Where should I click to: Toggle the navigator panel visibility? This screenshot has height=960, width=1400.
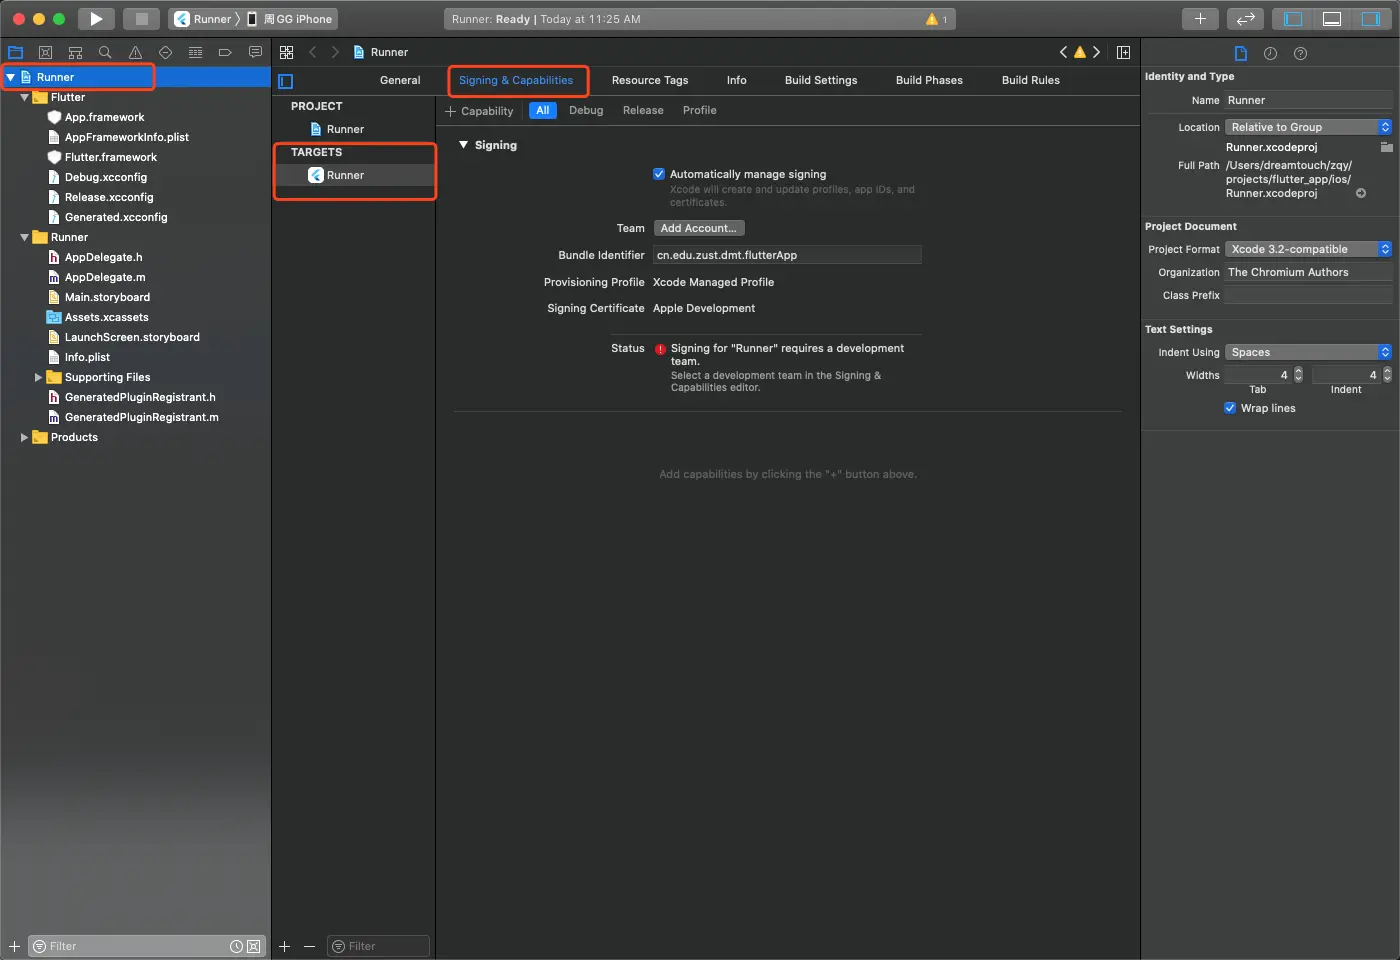(x=1293, y=19)
